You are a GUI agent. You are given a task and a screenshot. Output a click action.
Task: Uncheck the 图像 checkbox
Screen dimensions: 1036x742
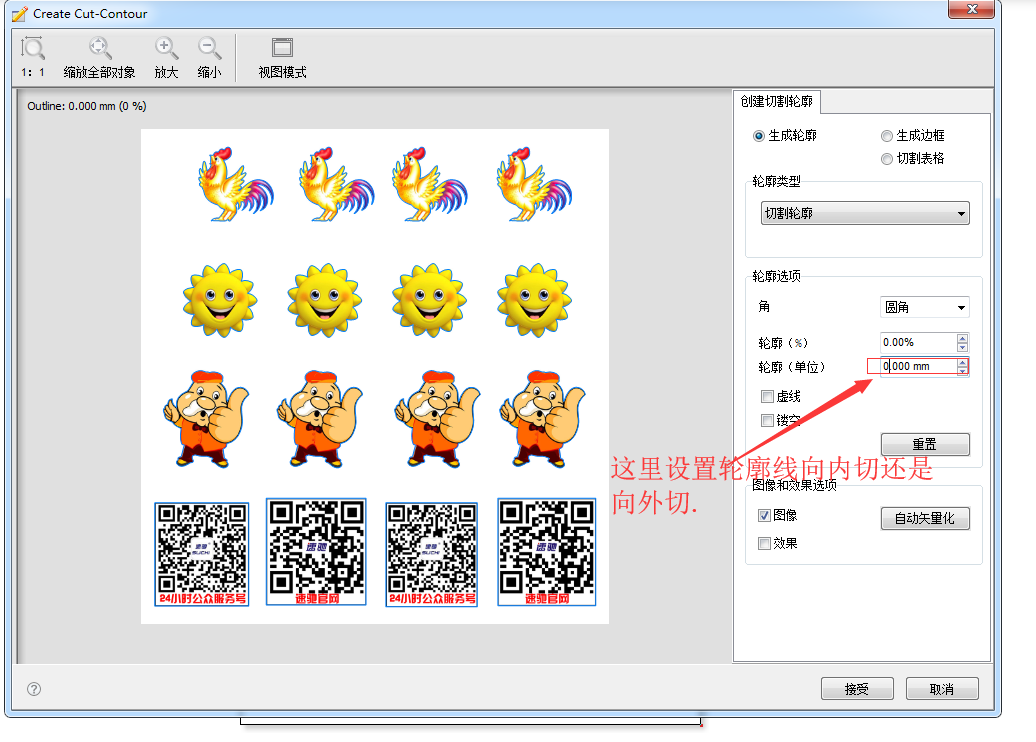pyautogui.click(x=764, y=515)
